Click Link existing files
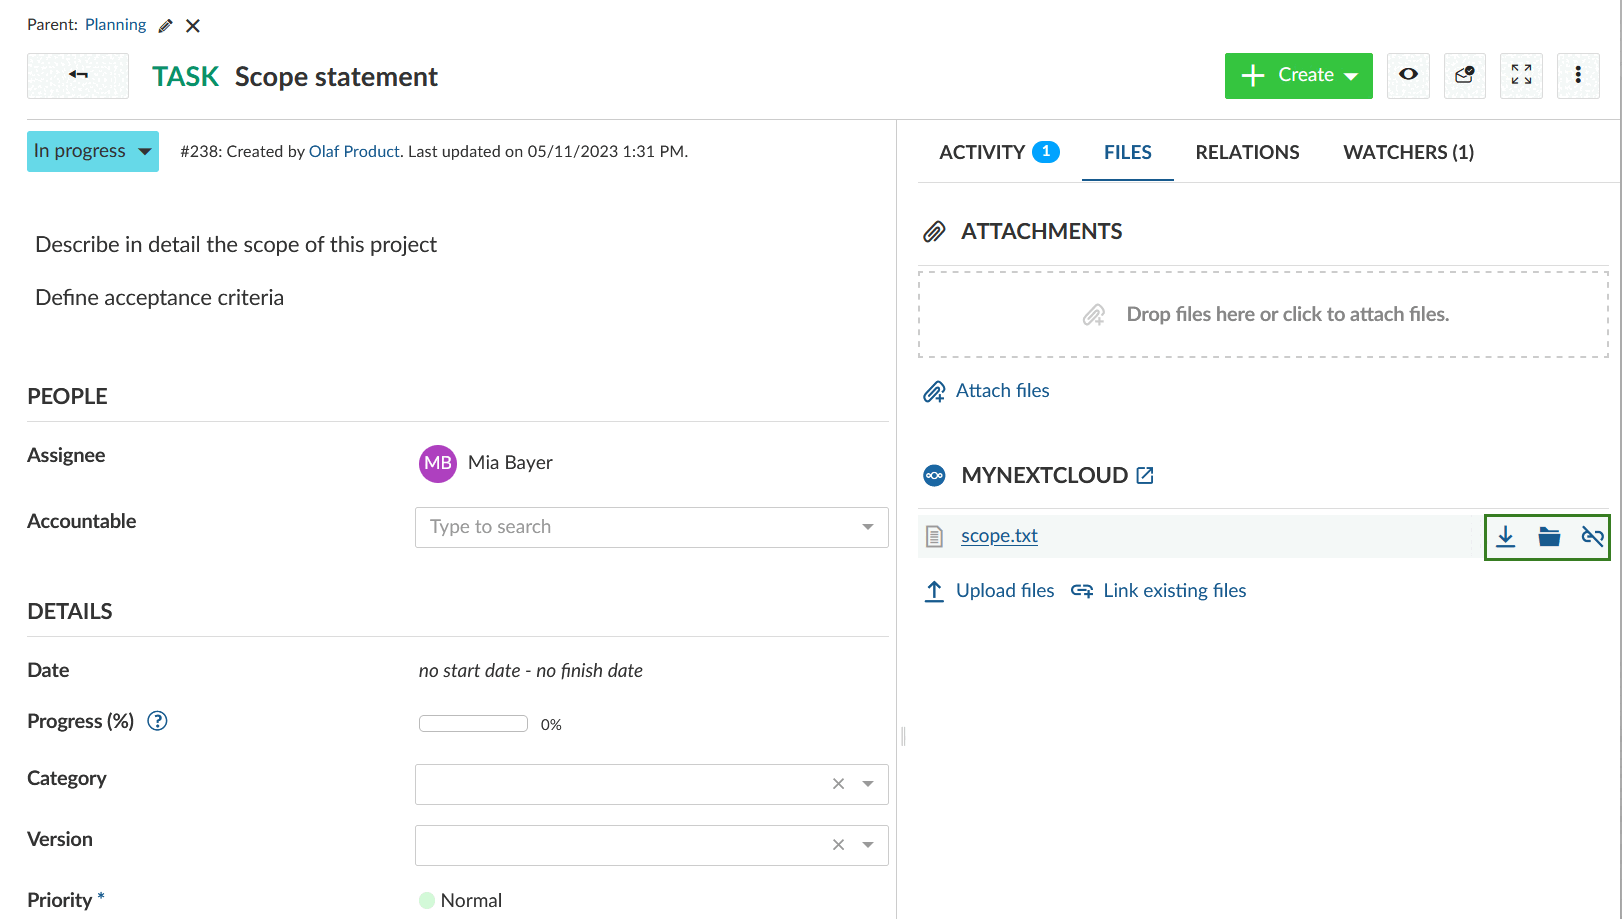 1174,590
